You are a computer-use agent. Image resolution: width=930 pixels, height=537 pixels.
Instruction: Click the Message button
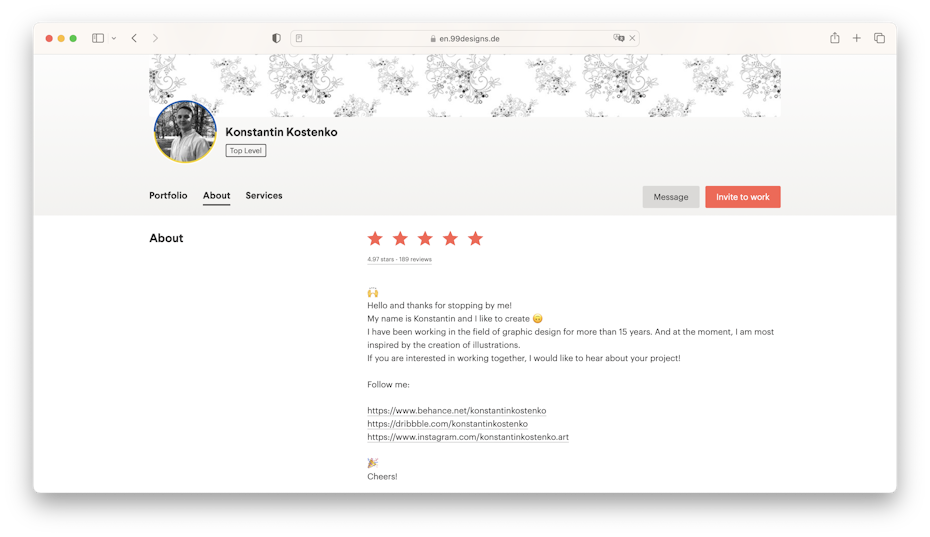click(x=671, y=197)
